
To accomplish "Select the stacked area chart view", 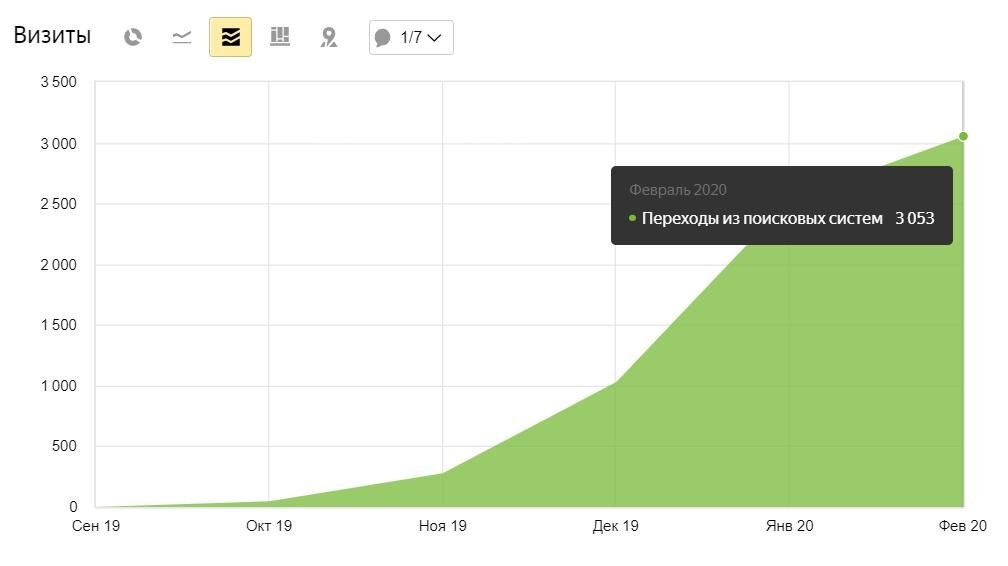I will [230, 37].
